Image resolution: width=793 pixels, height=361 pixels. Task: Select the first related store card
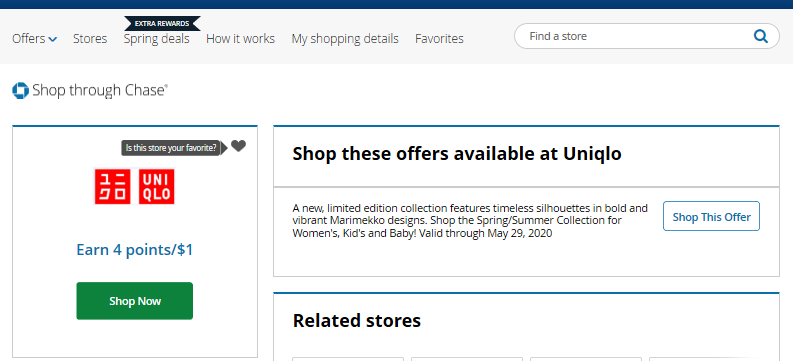click(x=348, y=359)
